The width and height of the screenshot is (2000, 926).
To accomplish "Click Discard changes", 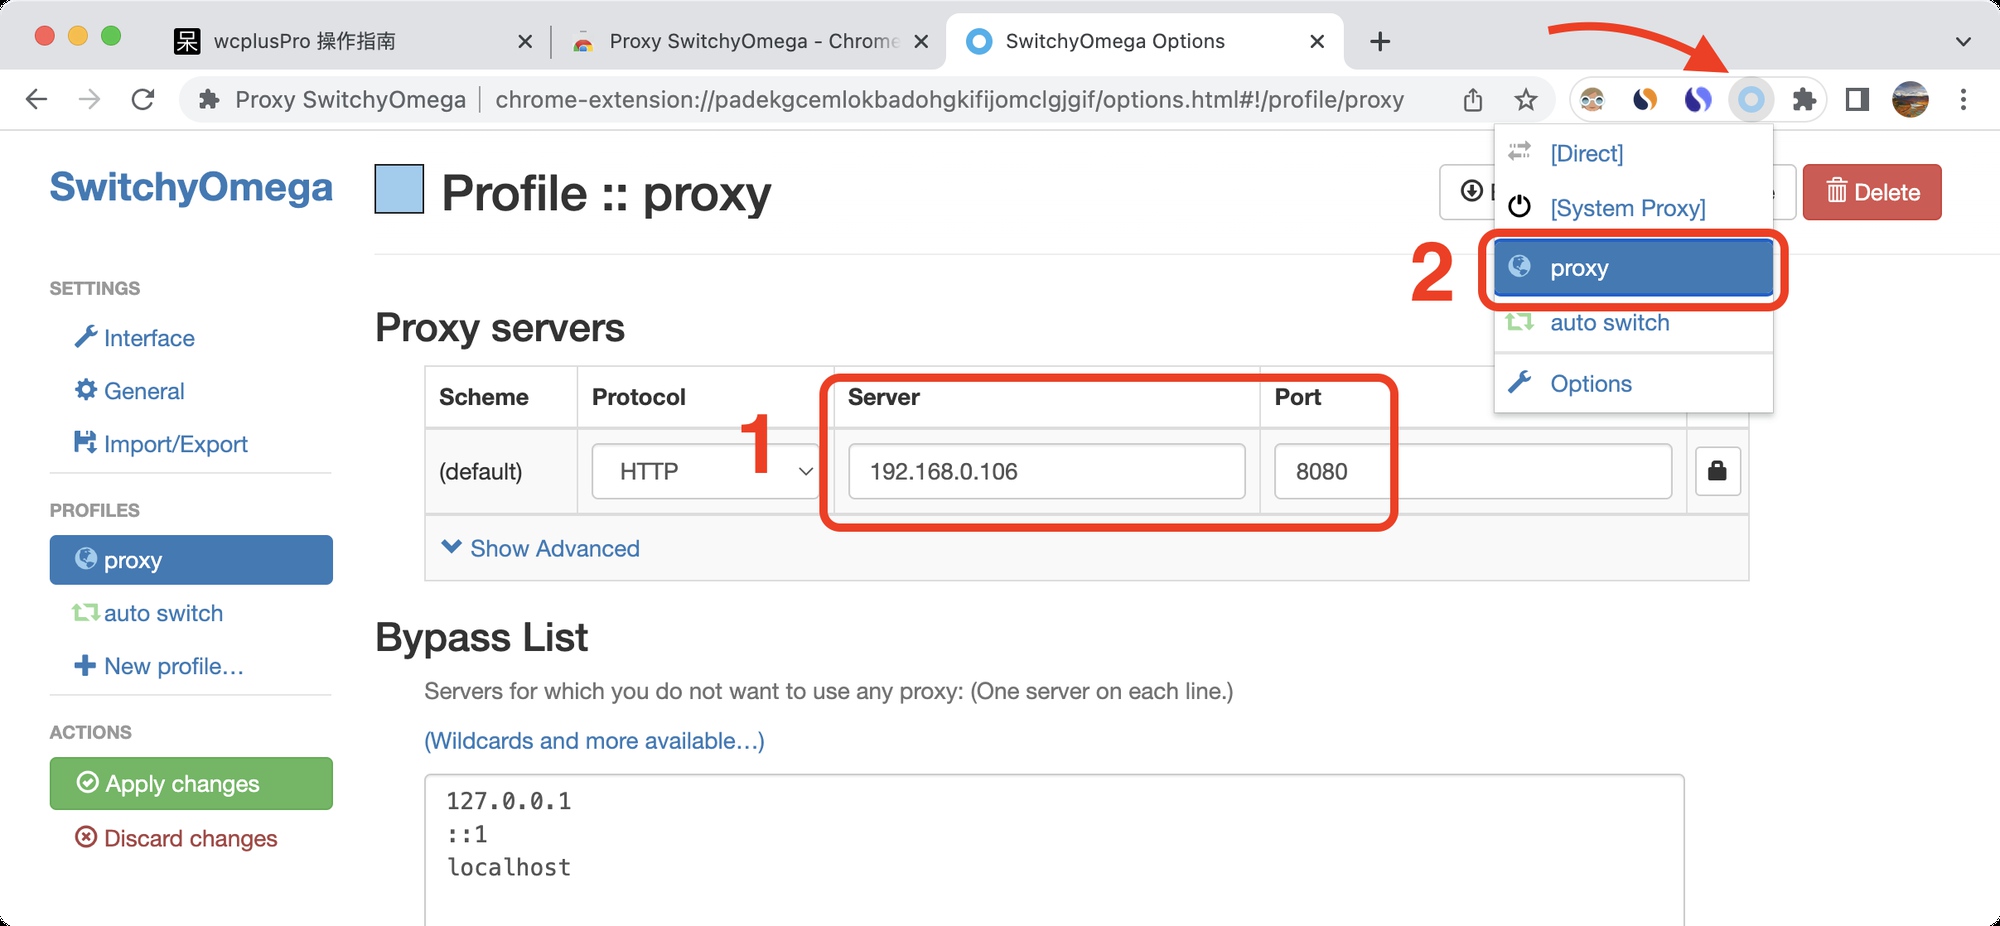I will [176, 838].
